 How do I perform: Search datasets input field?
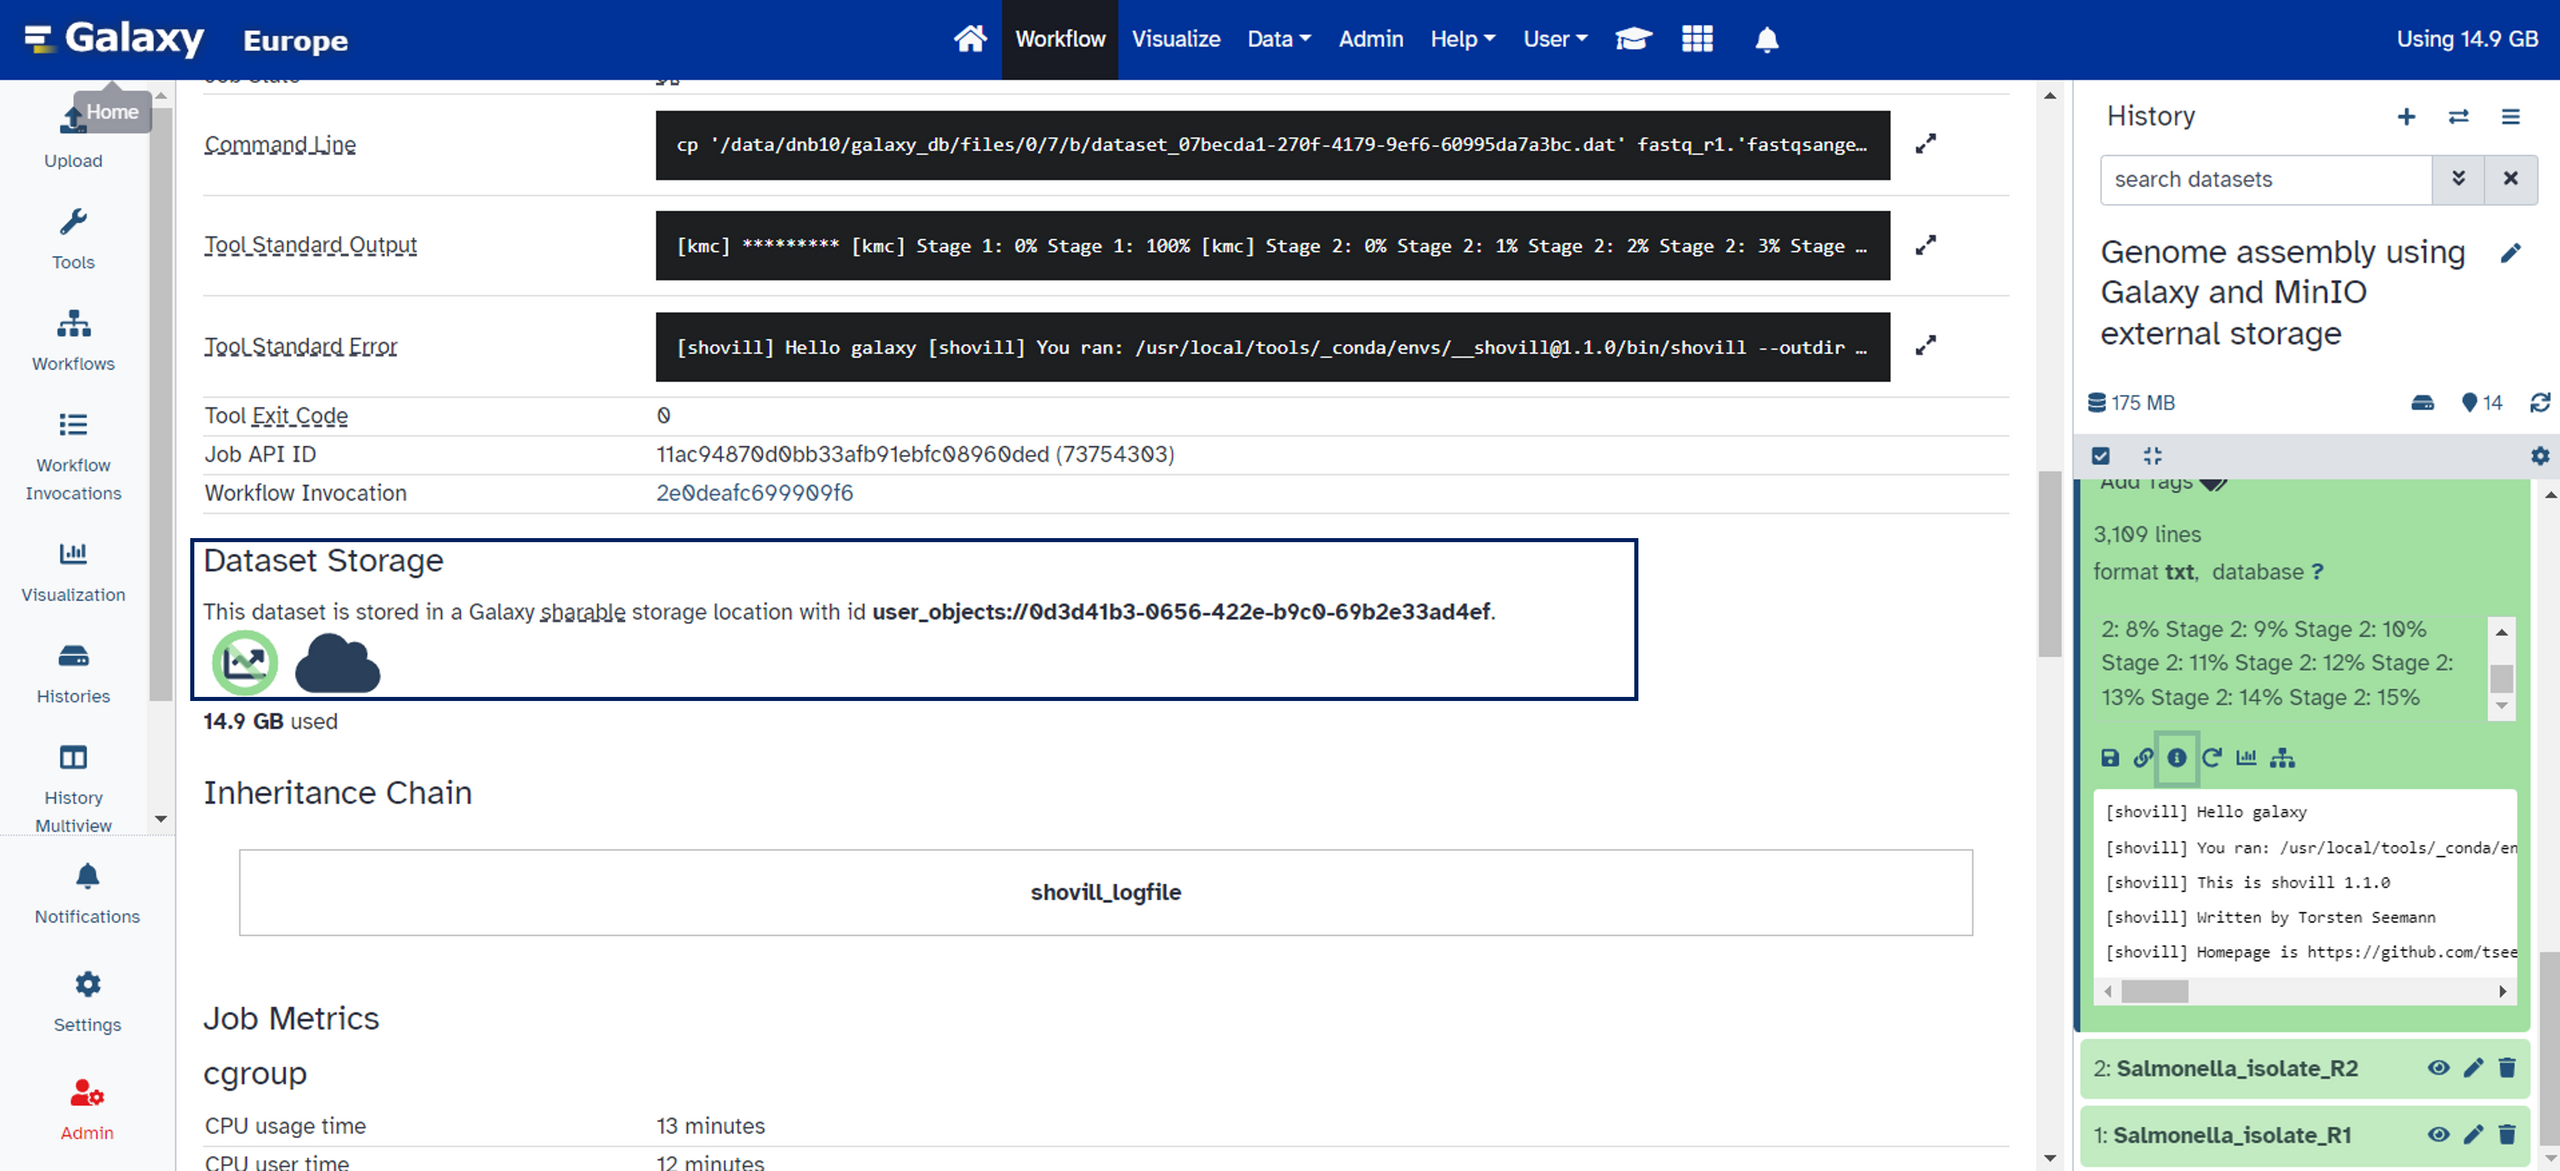click(x=2268, y=180)
